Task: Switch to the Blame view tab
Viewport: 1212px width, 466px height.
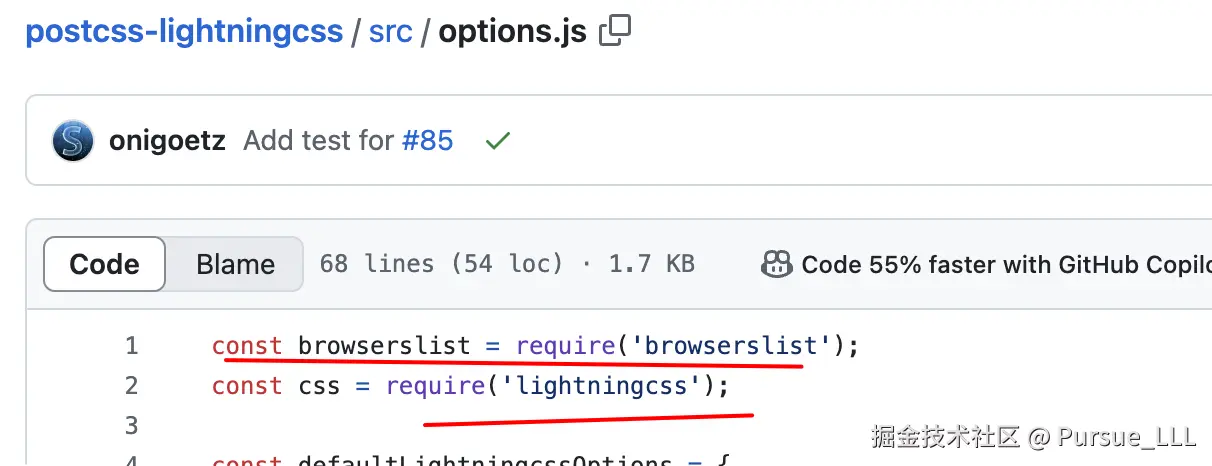Action: tap(235, 264)
